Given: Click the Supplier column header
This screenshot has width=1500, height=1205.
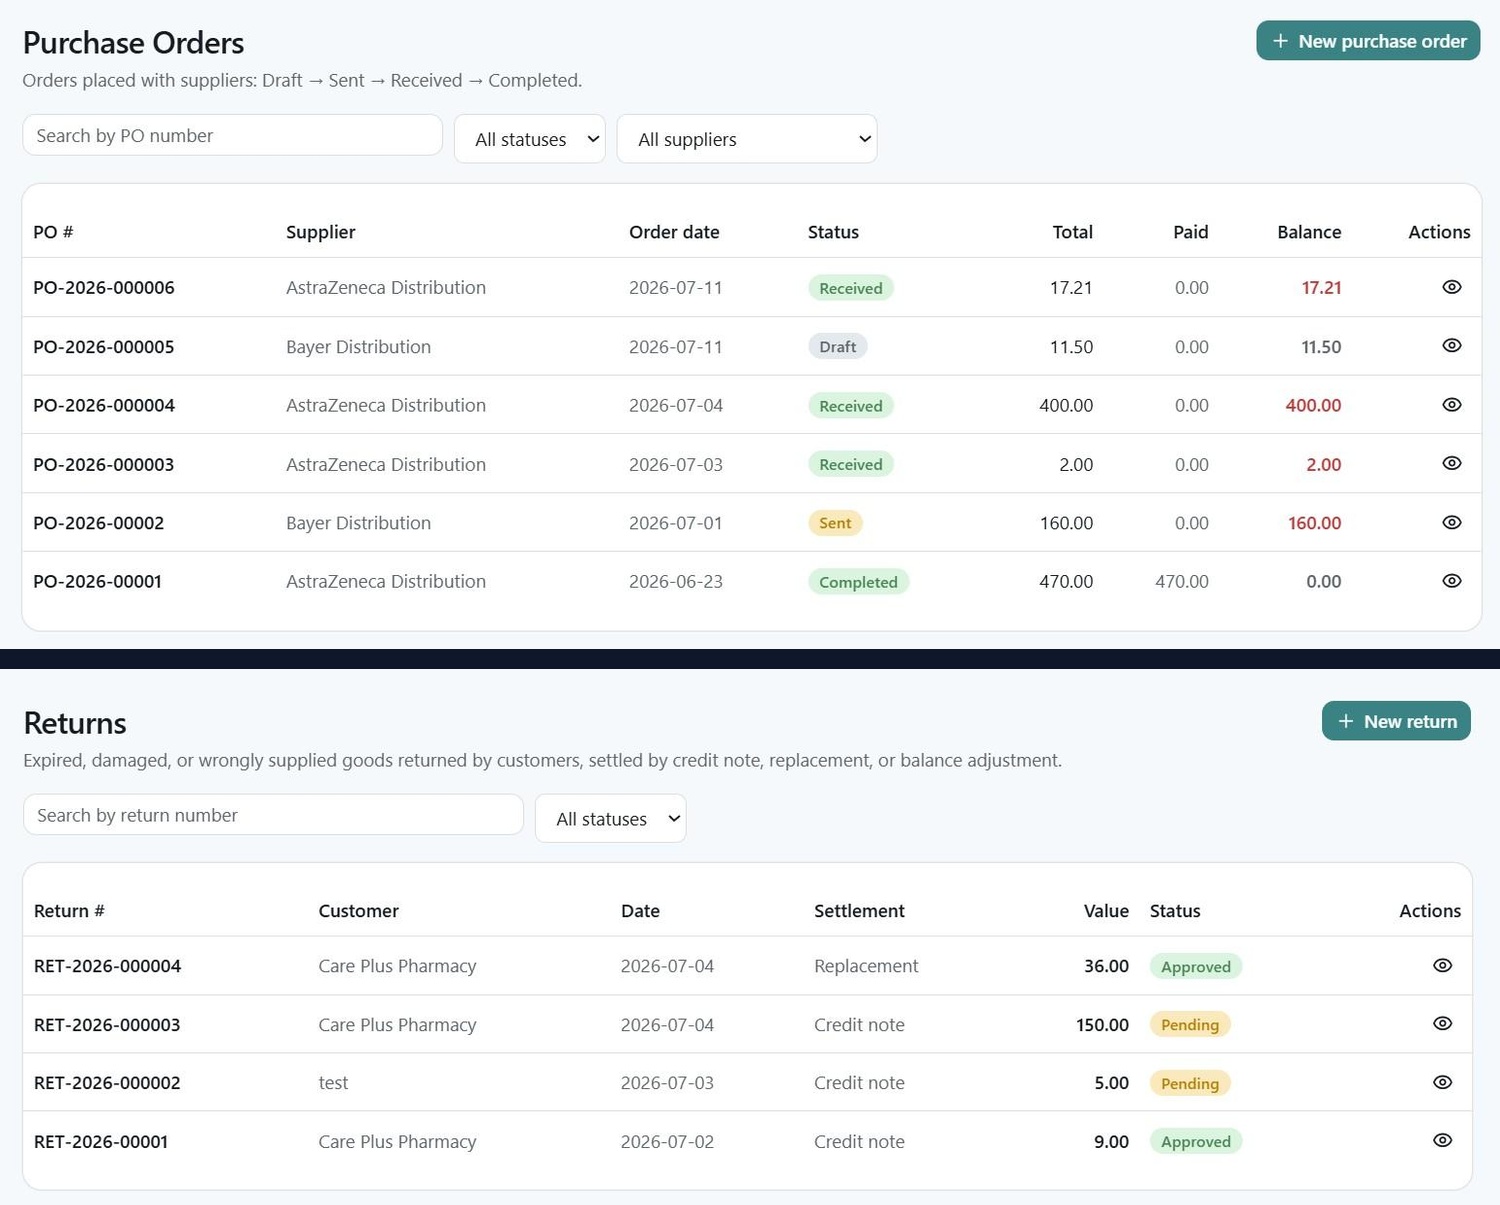Looking at the screenshot, I should point(320,232).
